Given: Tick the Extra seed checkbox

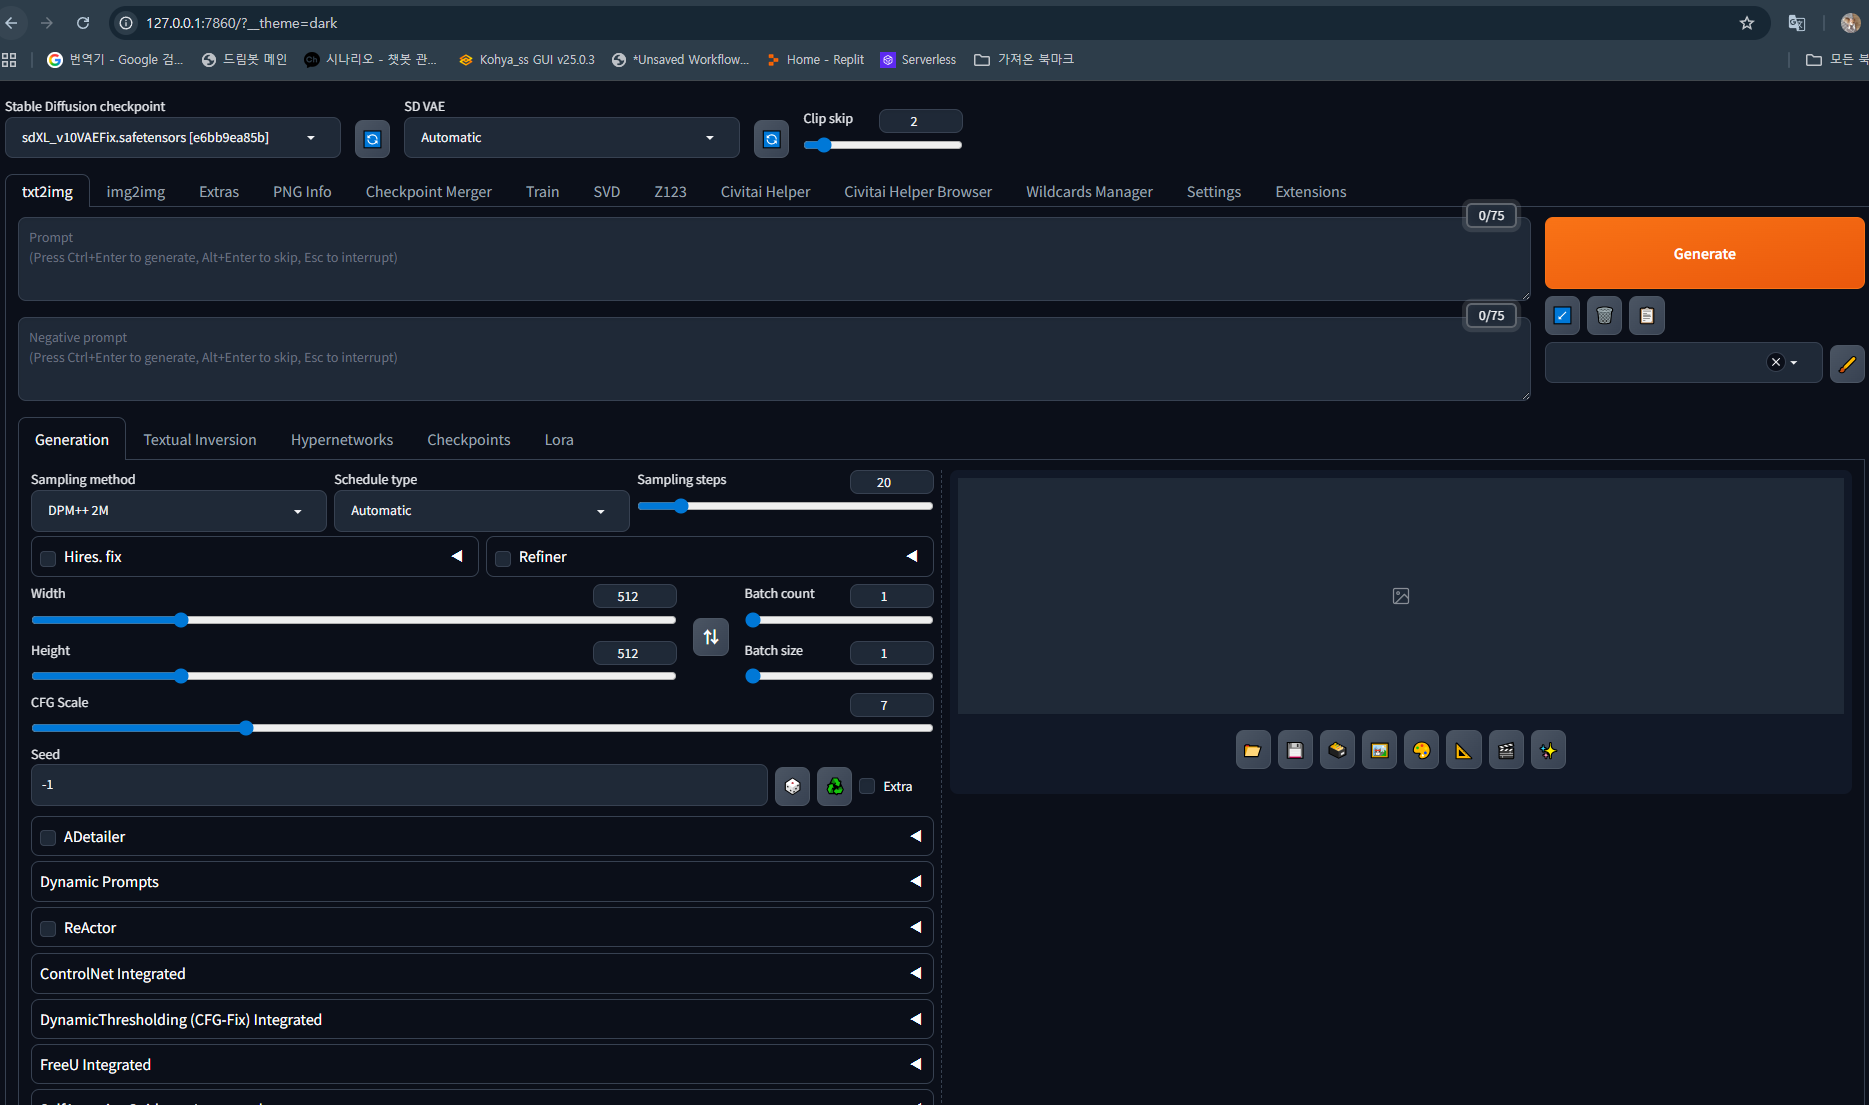Looking at the screenshot, I should click(x=867, y=786).
